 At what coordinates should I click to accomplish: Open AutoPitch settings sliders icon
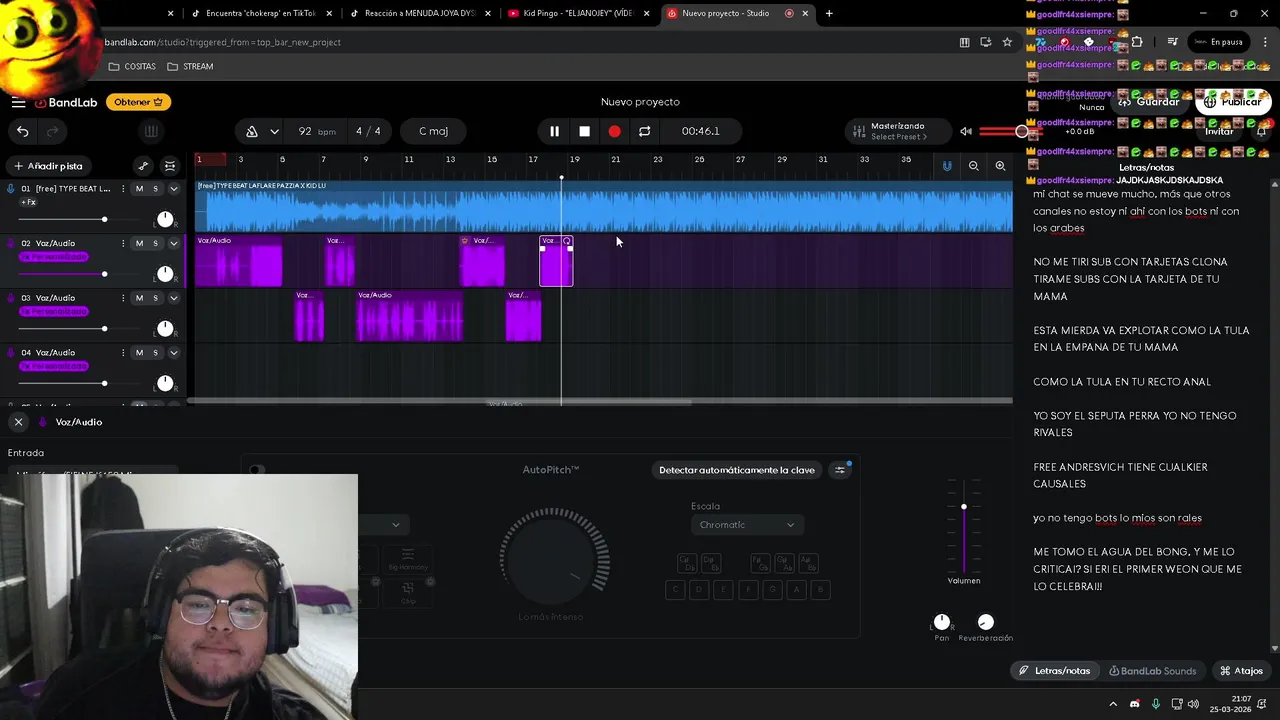tap(840, 470)
